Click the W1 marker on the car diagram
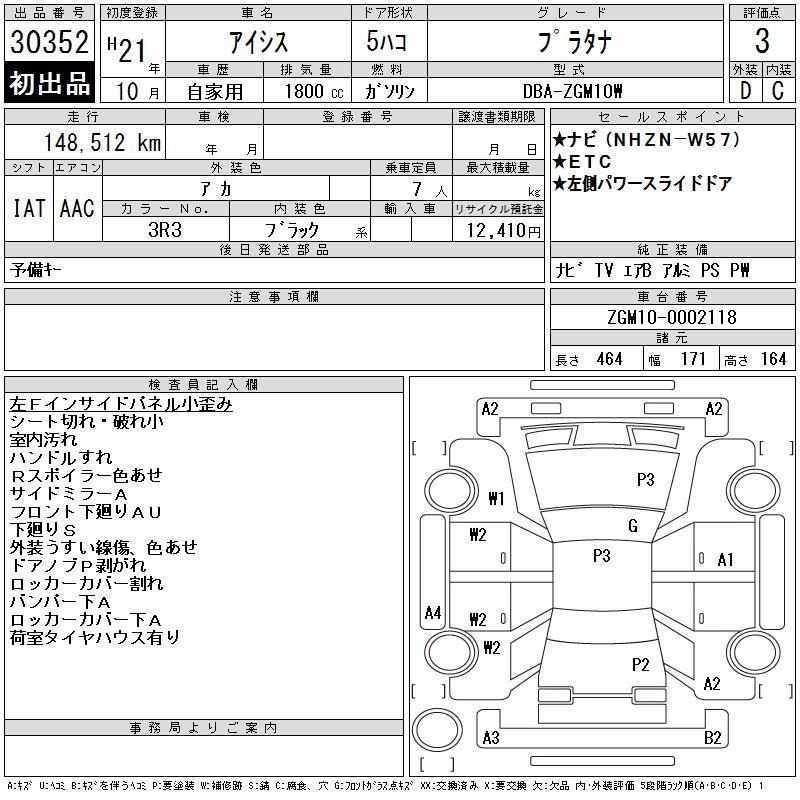The height and width of the screenshot is (800, 800). coord(496,498)
